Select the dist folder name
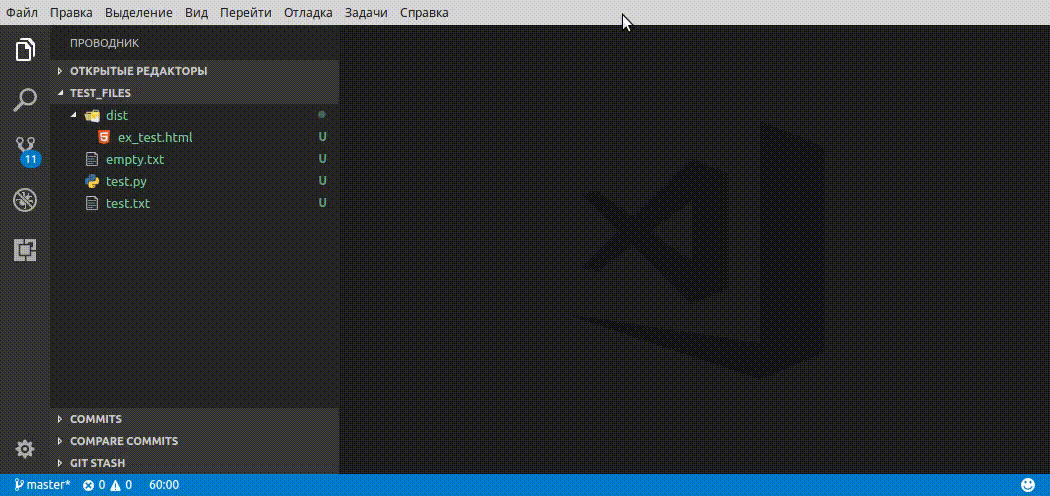Viewport: 1050px width, 496px height. (x=117, y=115)
